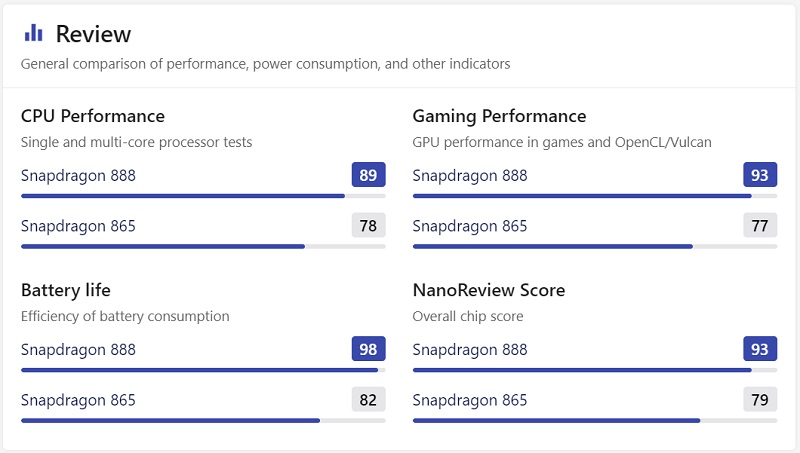800x453 pixels.
Task: Click the Review heading
Action: 93,34
